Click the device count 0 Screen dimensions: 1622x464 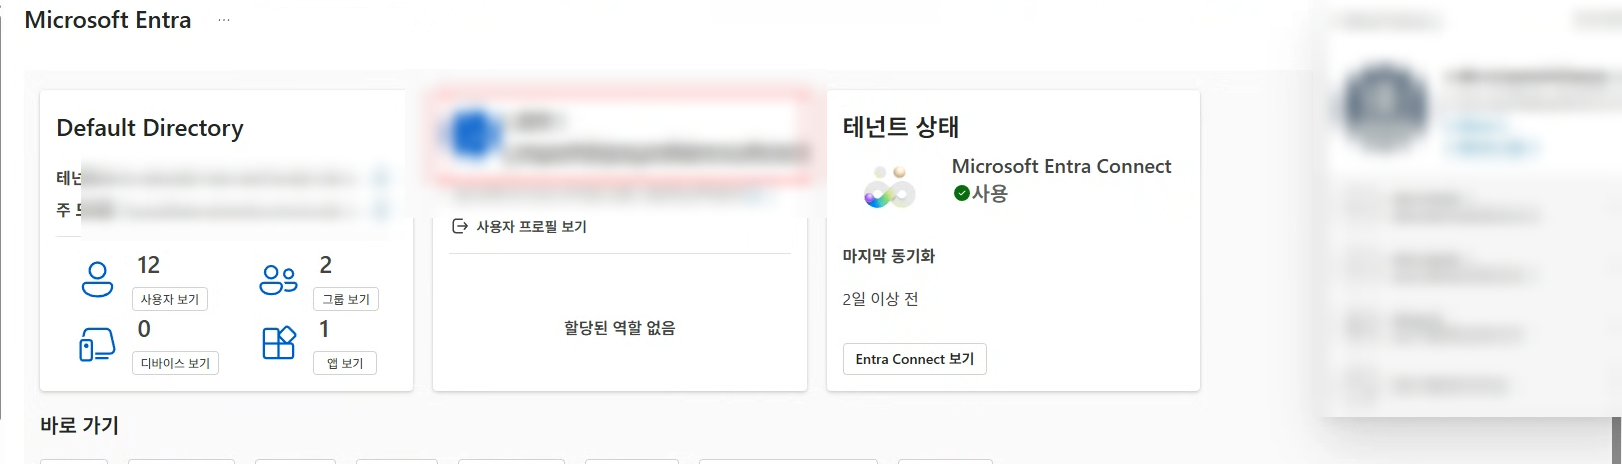point(144,329)
